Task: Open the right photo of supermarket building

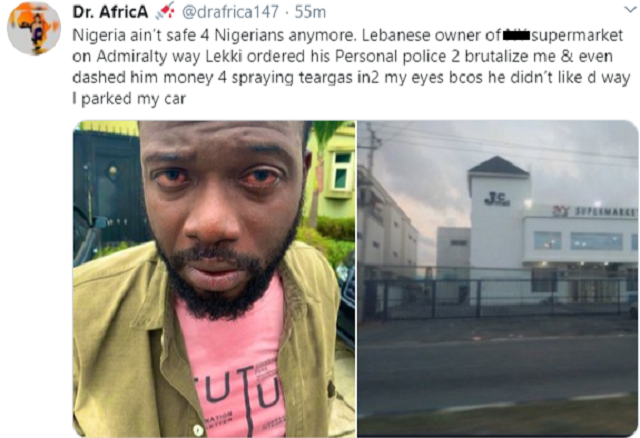Action: pos(498,279)
